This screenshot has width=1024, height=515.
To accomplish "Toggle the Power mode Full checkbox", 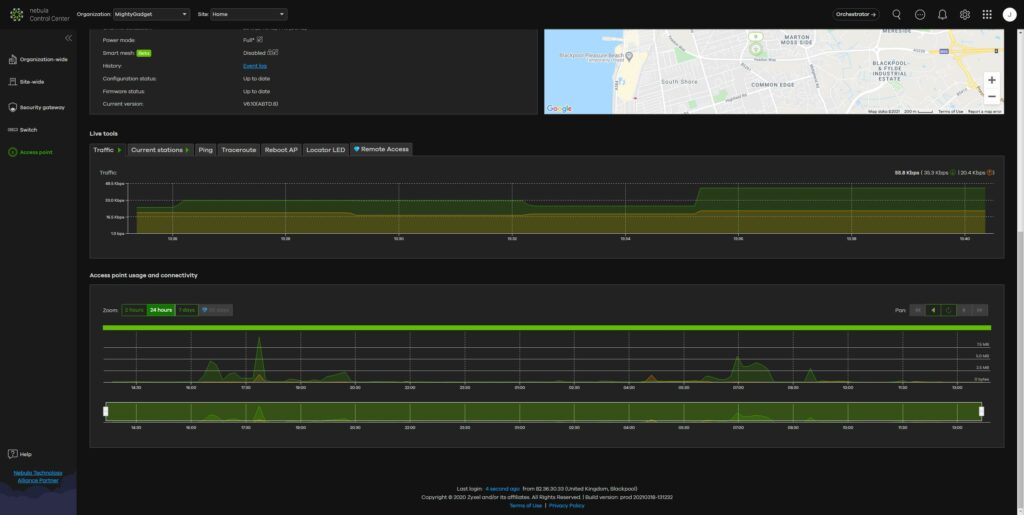I will (x=259, y=40).
